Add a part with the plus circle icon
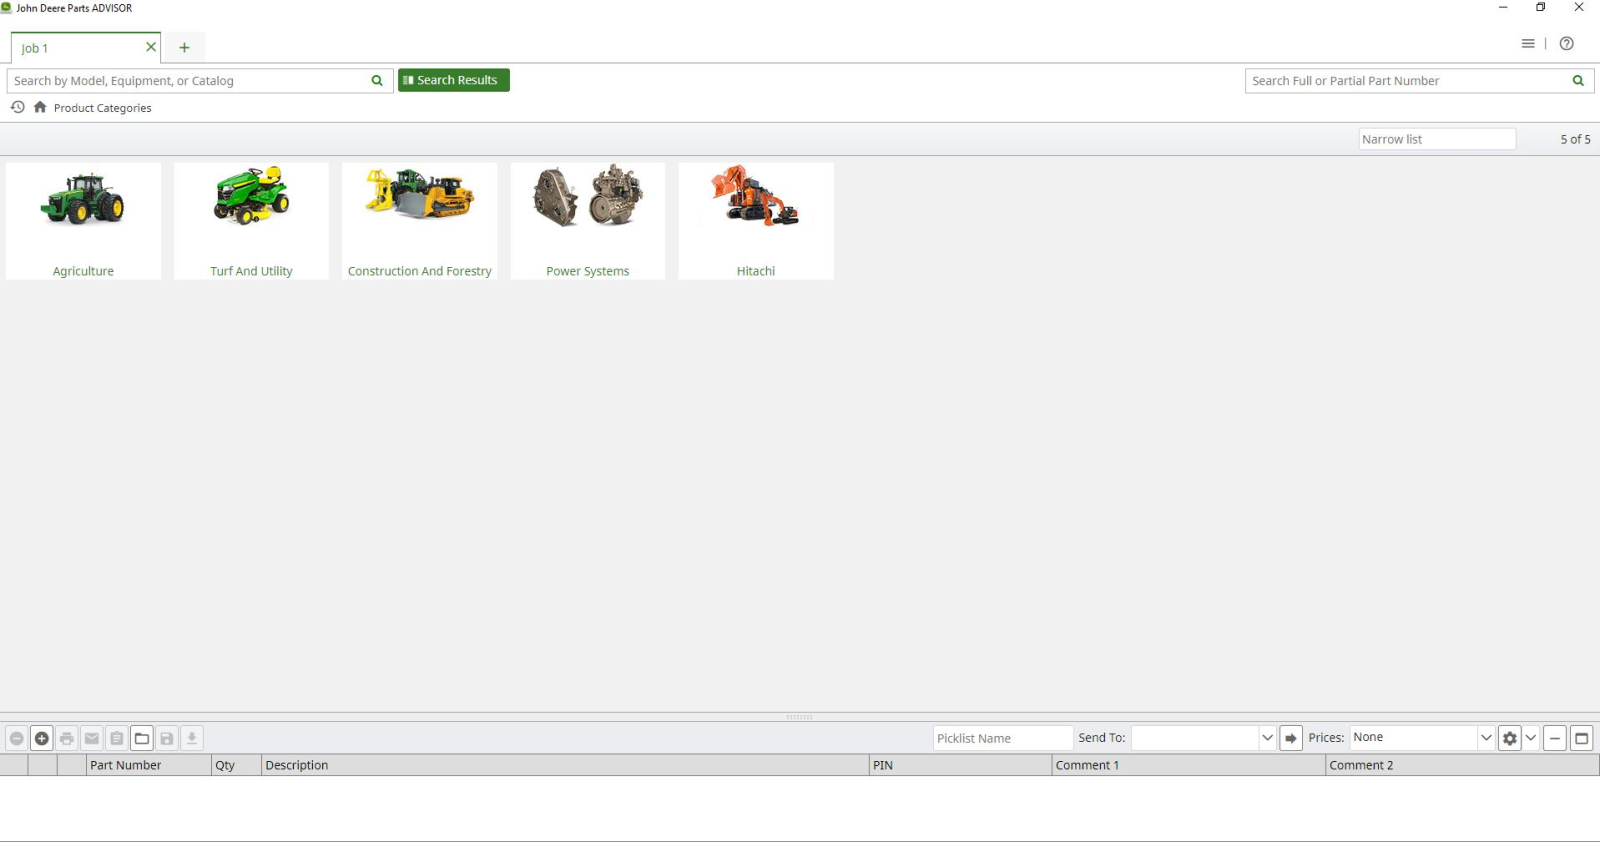The height and width of the screenshot is (847, 1600). pyautogui.click(x=42, y=738)
